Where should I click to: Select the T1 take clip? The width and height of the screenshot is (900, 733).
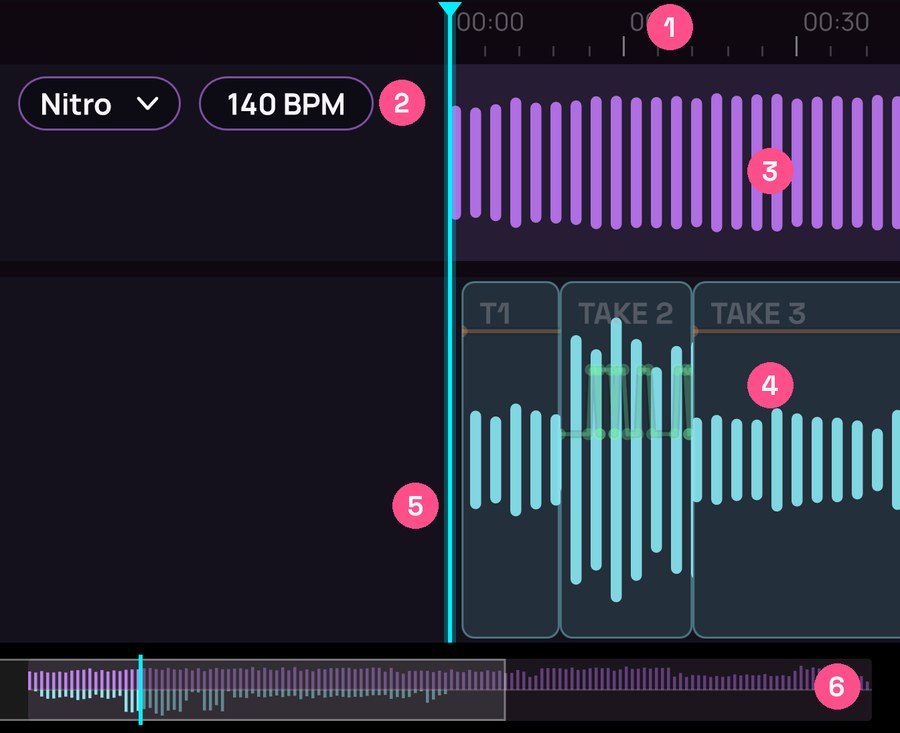(510, 460)
